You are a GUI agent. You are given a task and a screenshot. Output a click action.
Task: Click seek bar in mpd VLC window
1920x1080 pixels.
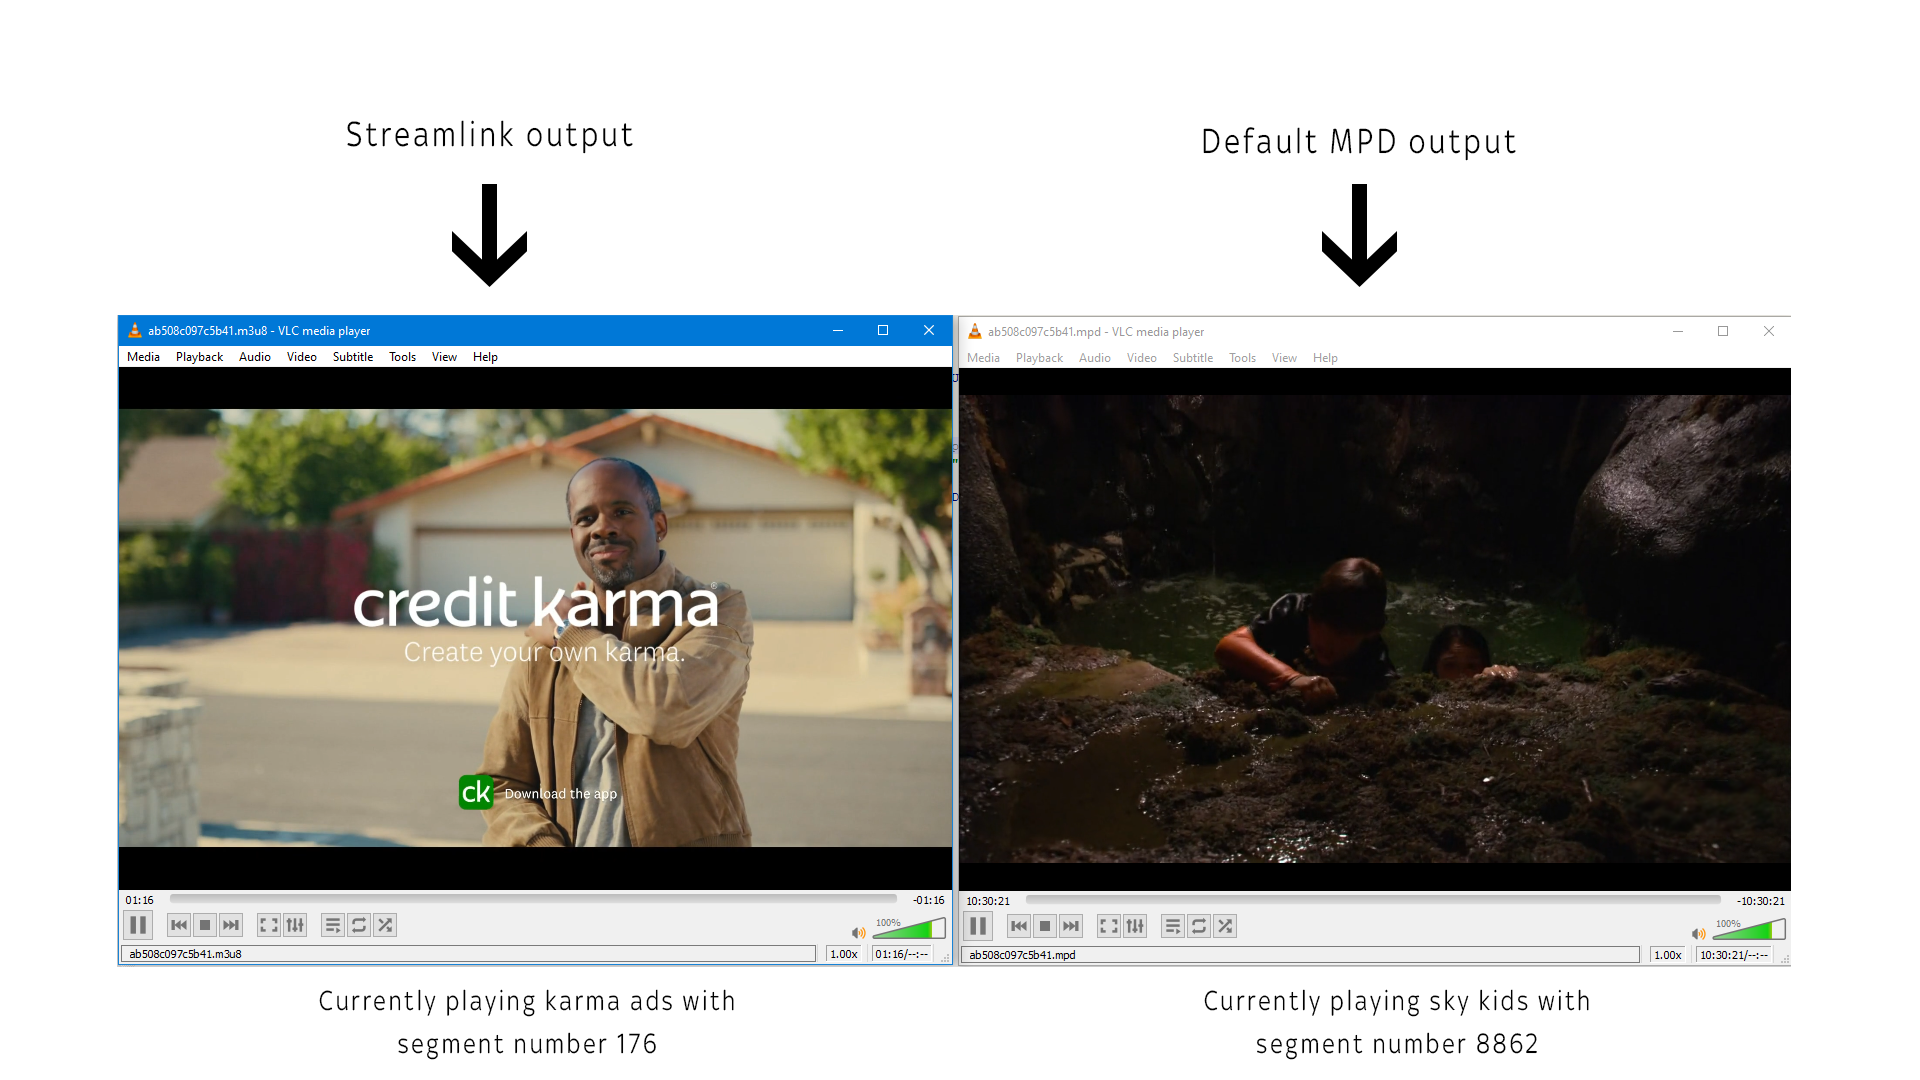pos(1373,900)
